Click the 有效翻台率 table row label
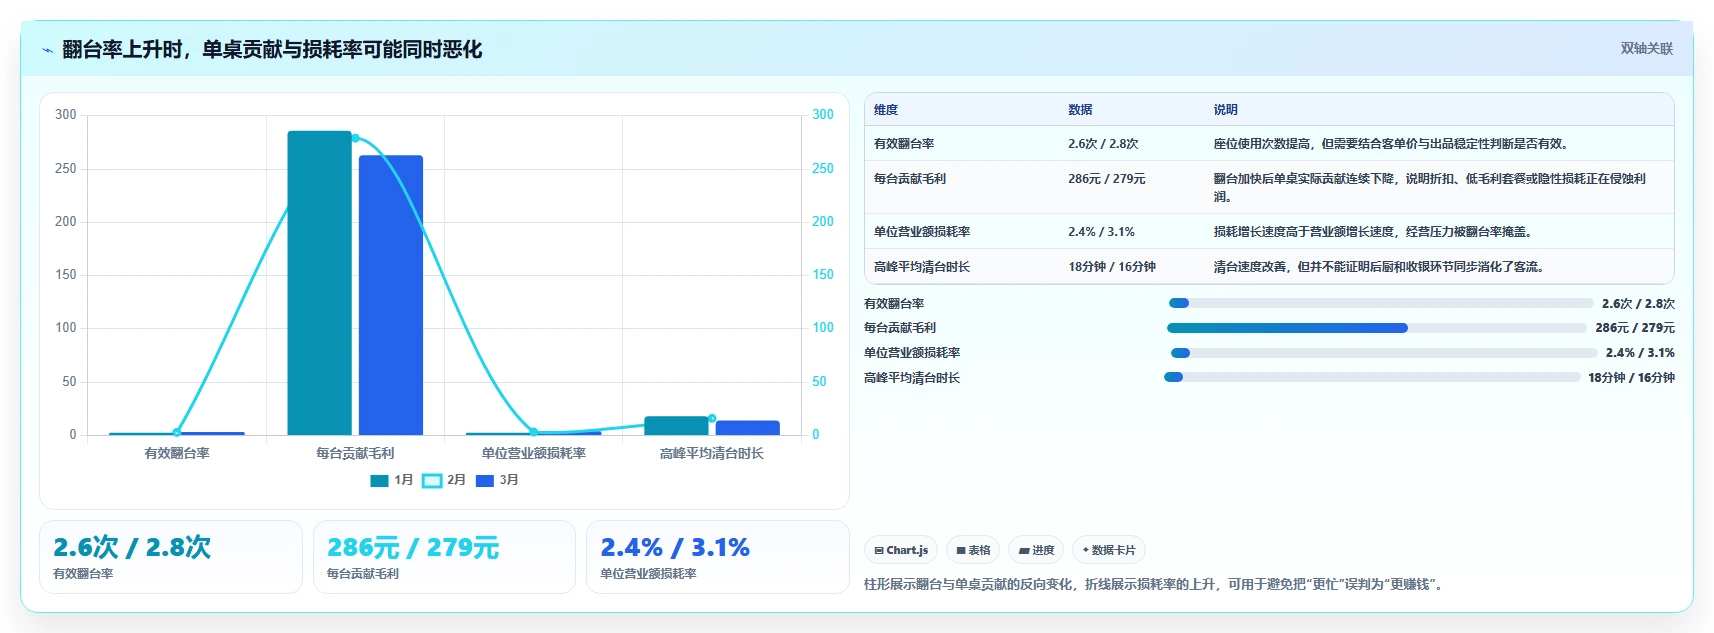The width and height of the screenshot is (1714, 633). coord(904,144)
